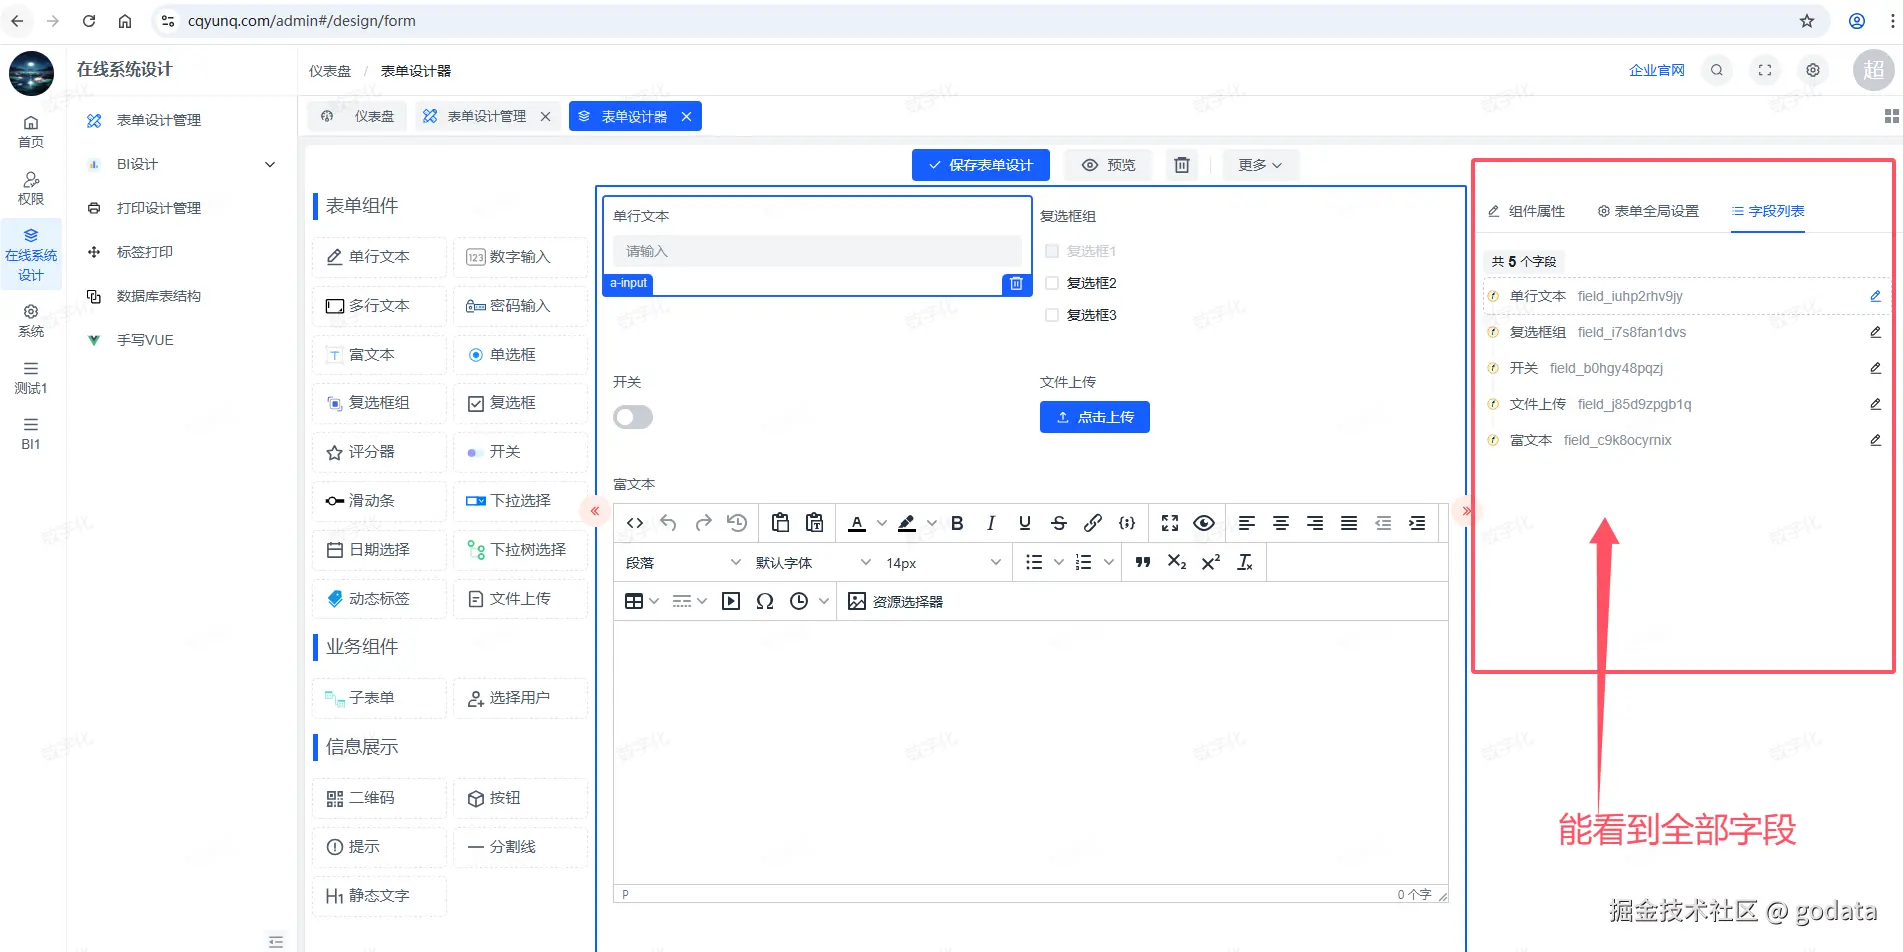Collapse the left component panel arrow
Screen dimensions: 1903x952
pyautogui.click(x=595, y=511)
